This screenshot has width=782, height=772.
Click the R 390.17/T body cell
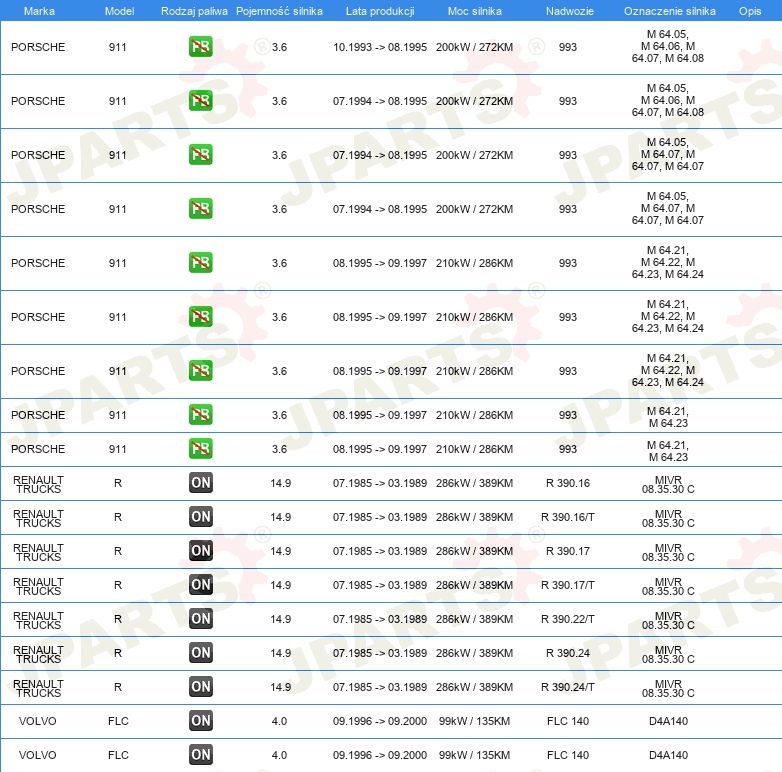[x=568, y=585]
